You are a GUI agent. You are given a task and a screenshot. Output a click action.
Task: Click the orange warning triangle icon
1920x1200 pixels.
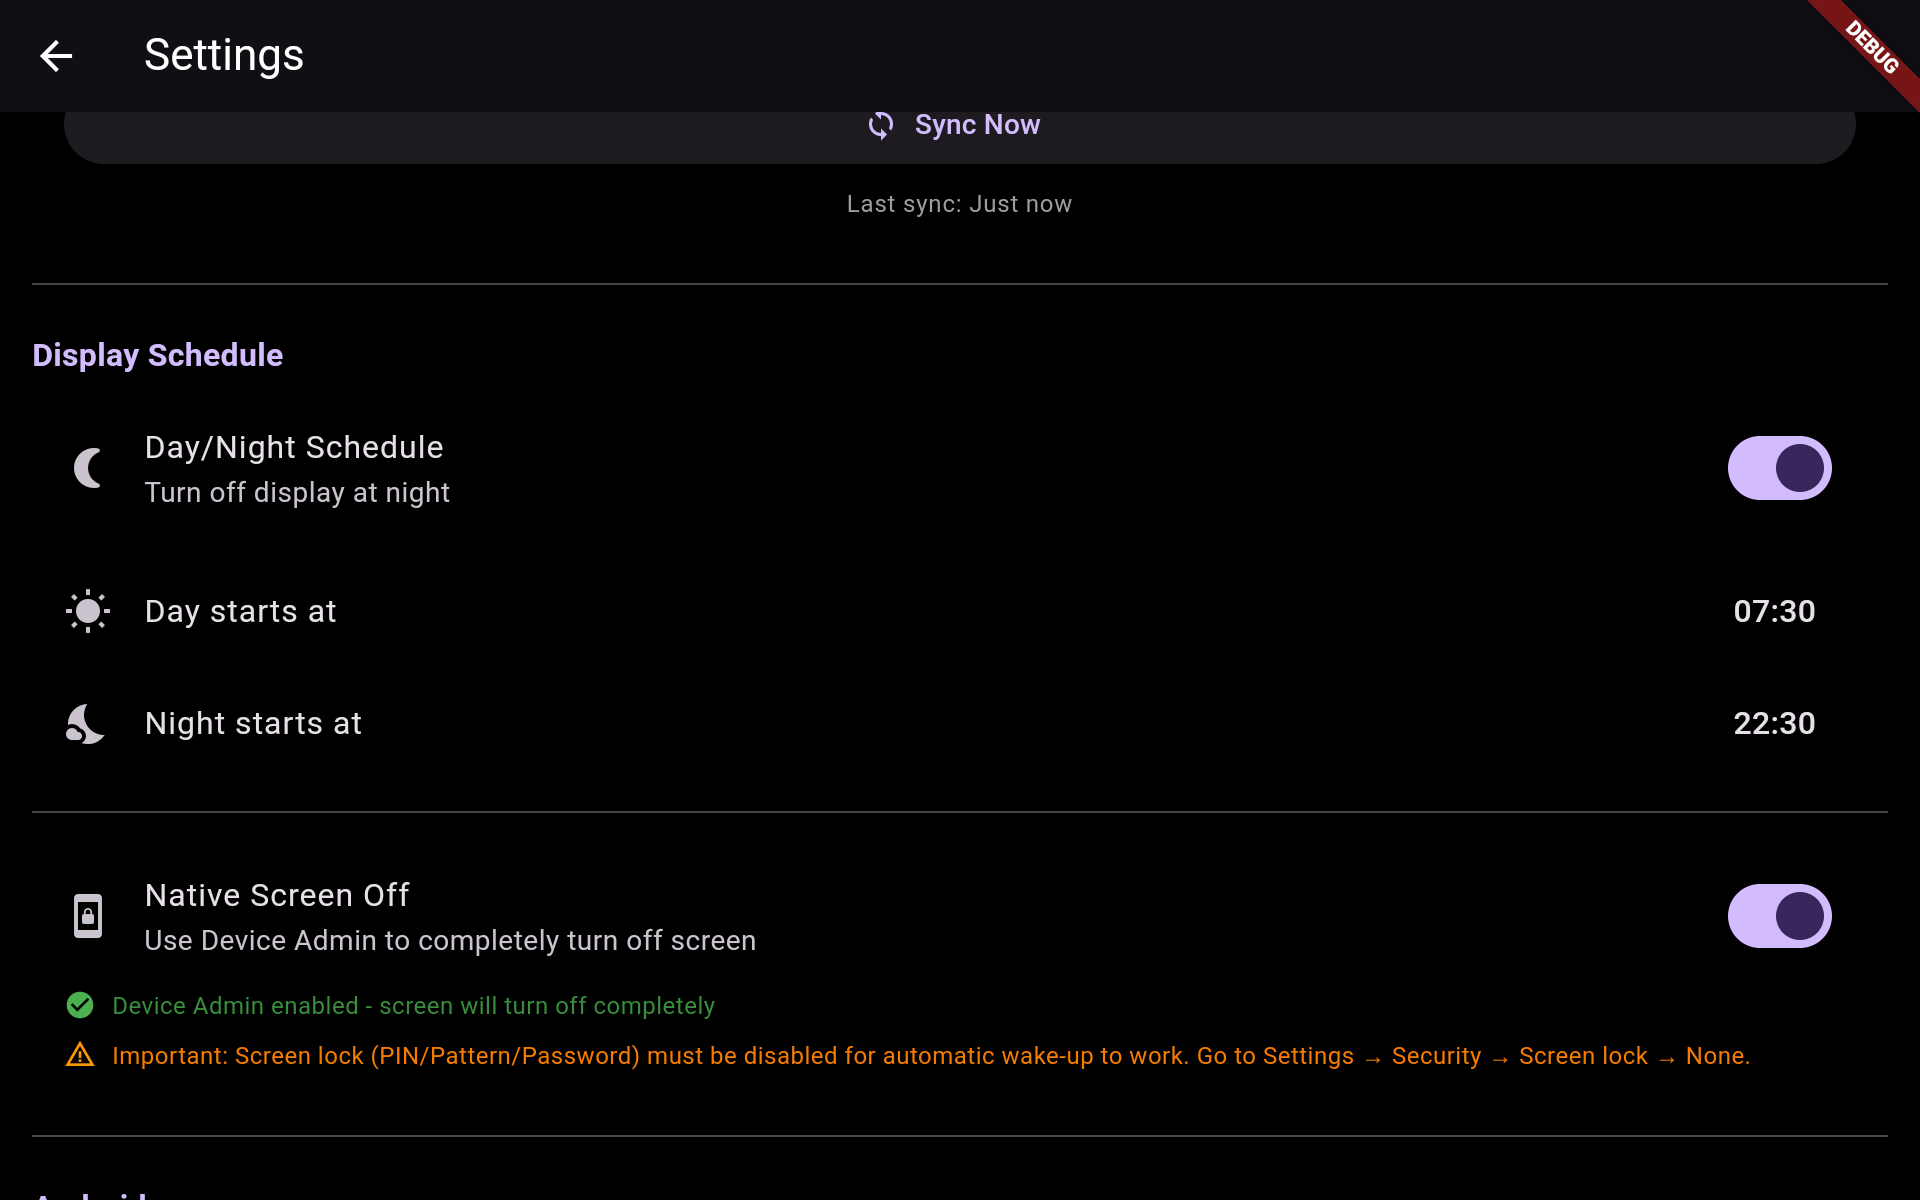pyautogui.click(x=80, y=1055)
